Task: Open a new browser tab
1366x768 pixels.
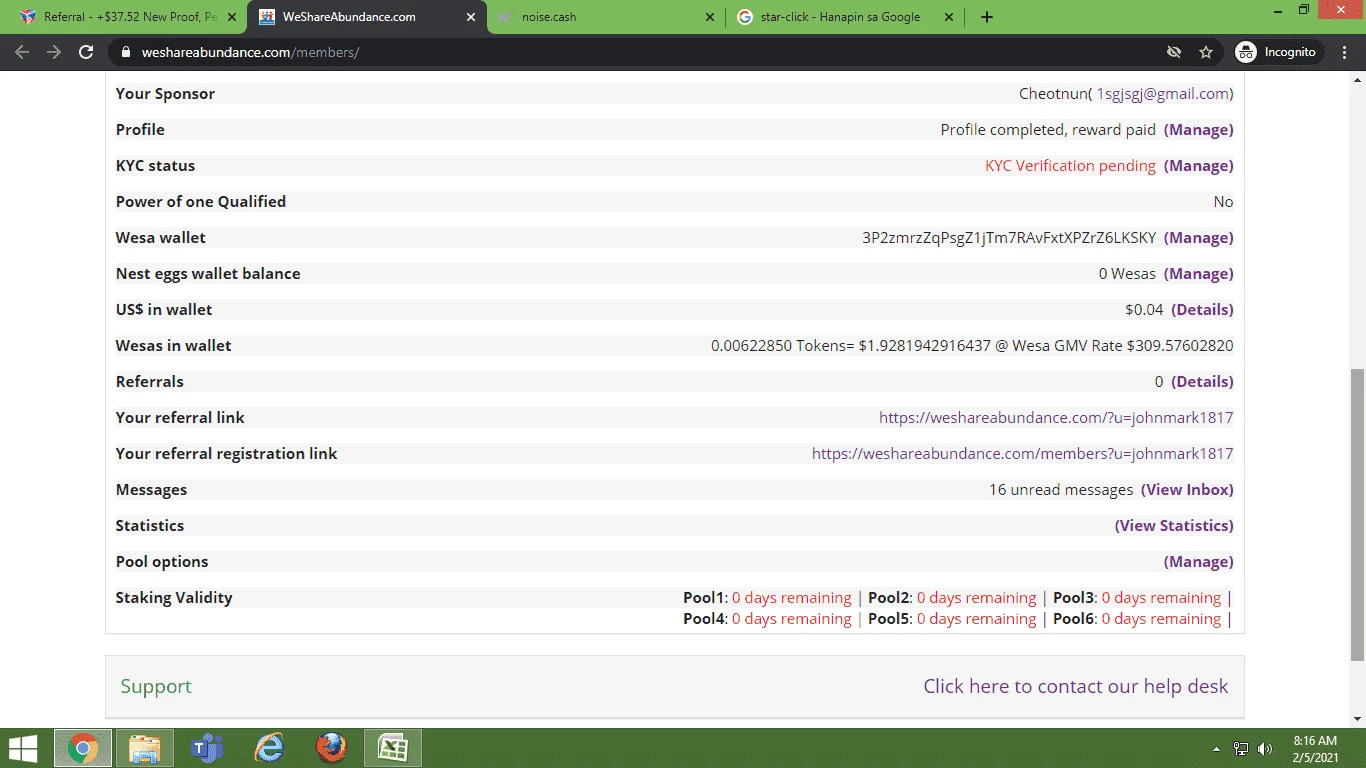Action: [x=987, y=17]
